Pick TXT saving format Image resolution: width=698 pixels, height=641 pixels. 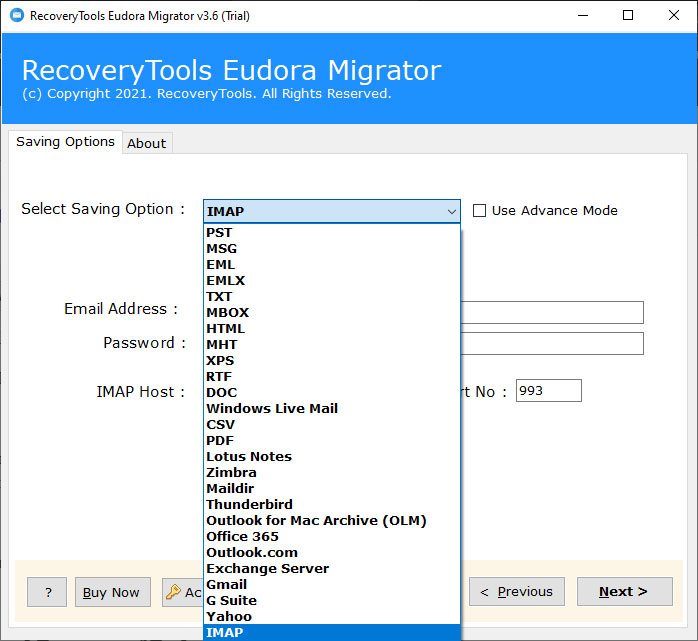tap(332, 296)
